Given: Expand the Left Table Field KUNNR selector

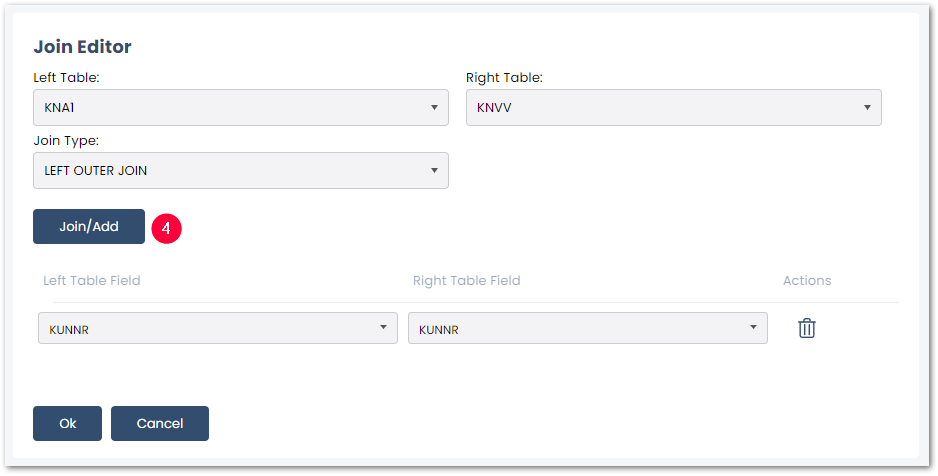Looking at the screenshot, I should pyautogui.click(x=218, y=328).
